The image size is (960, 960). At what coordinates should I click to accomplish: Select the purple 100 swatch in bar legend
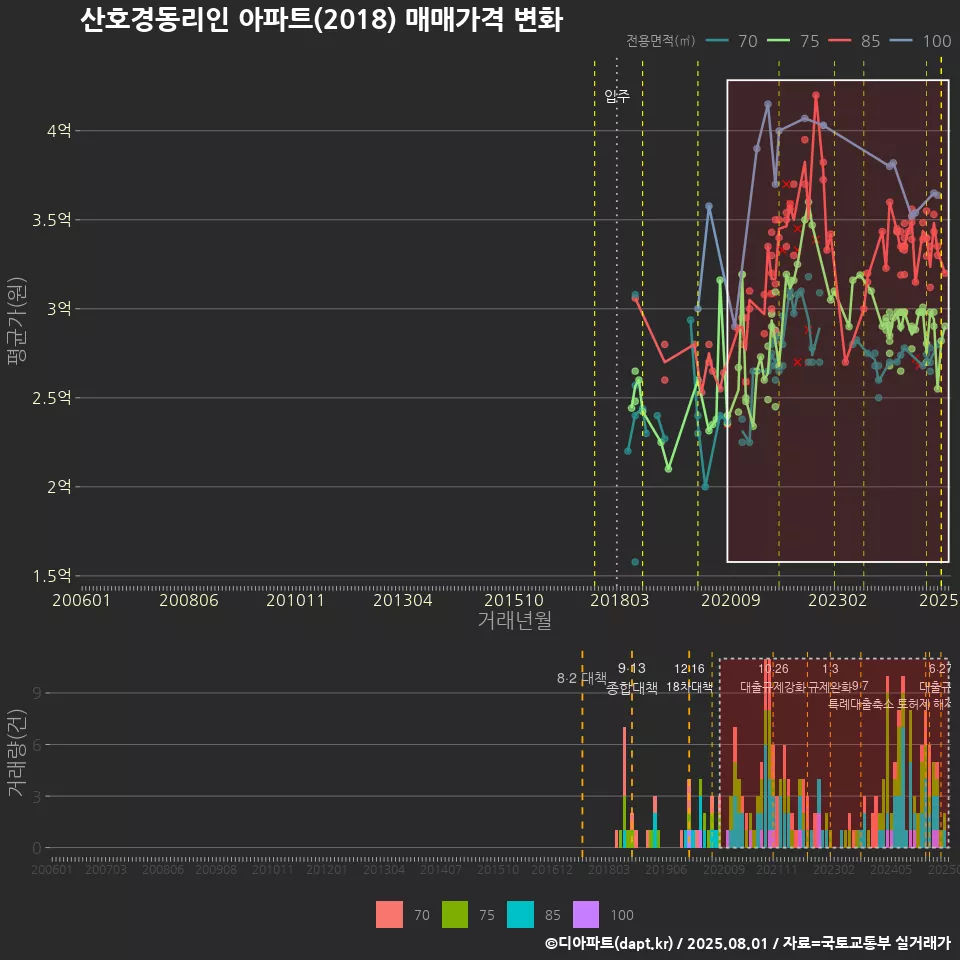(586, 915)
